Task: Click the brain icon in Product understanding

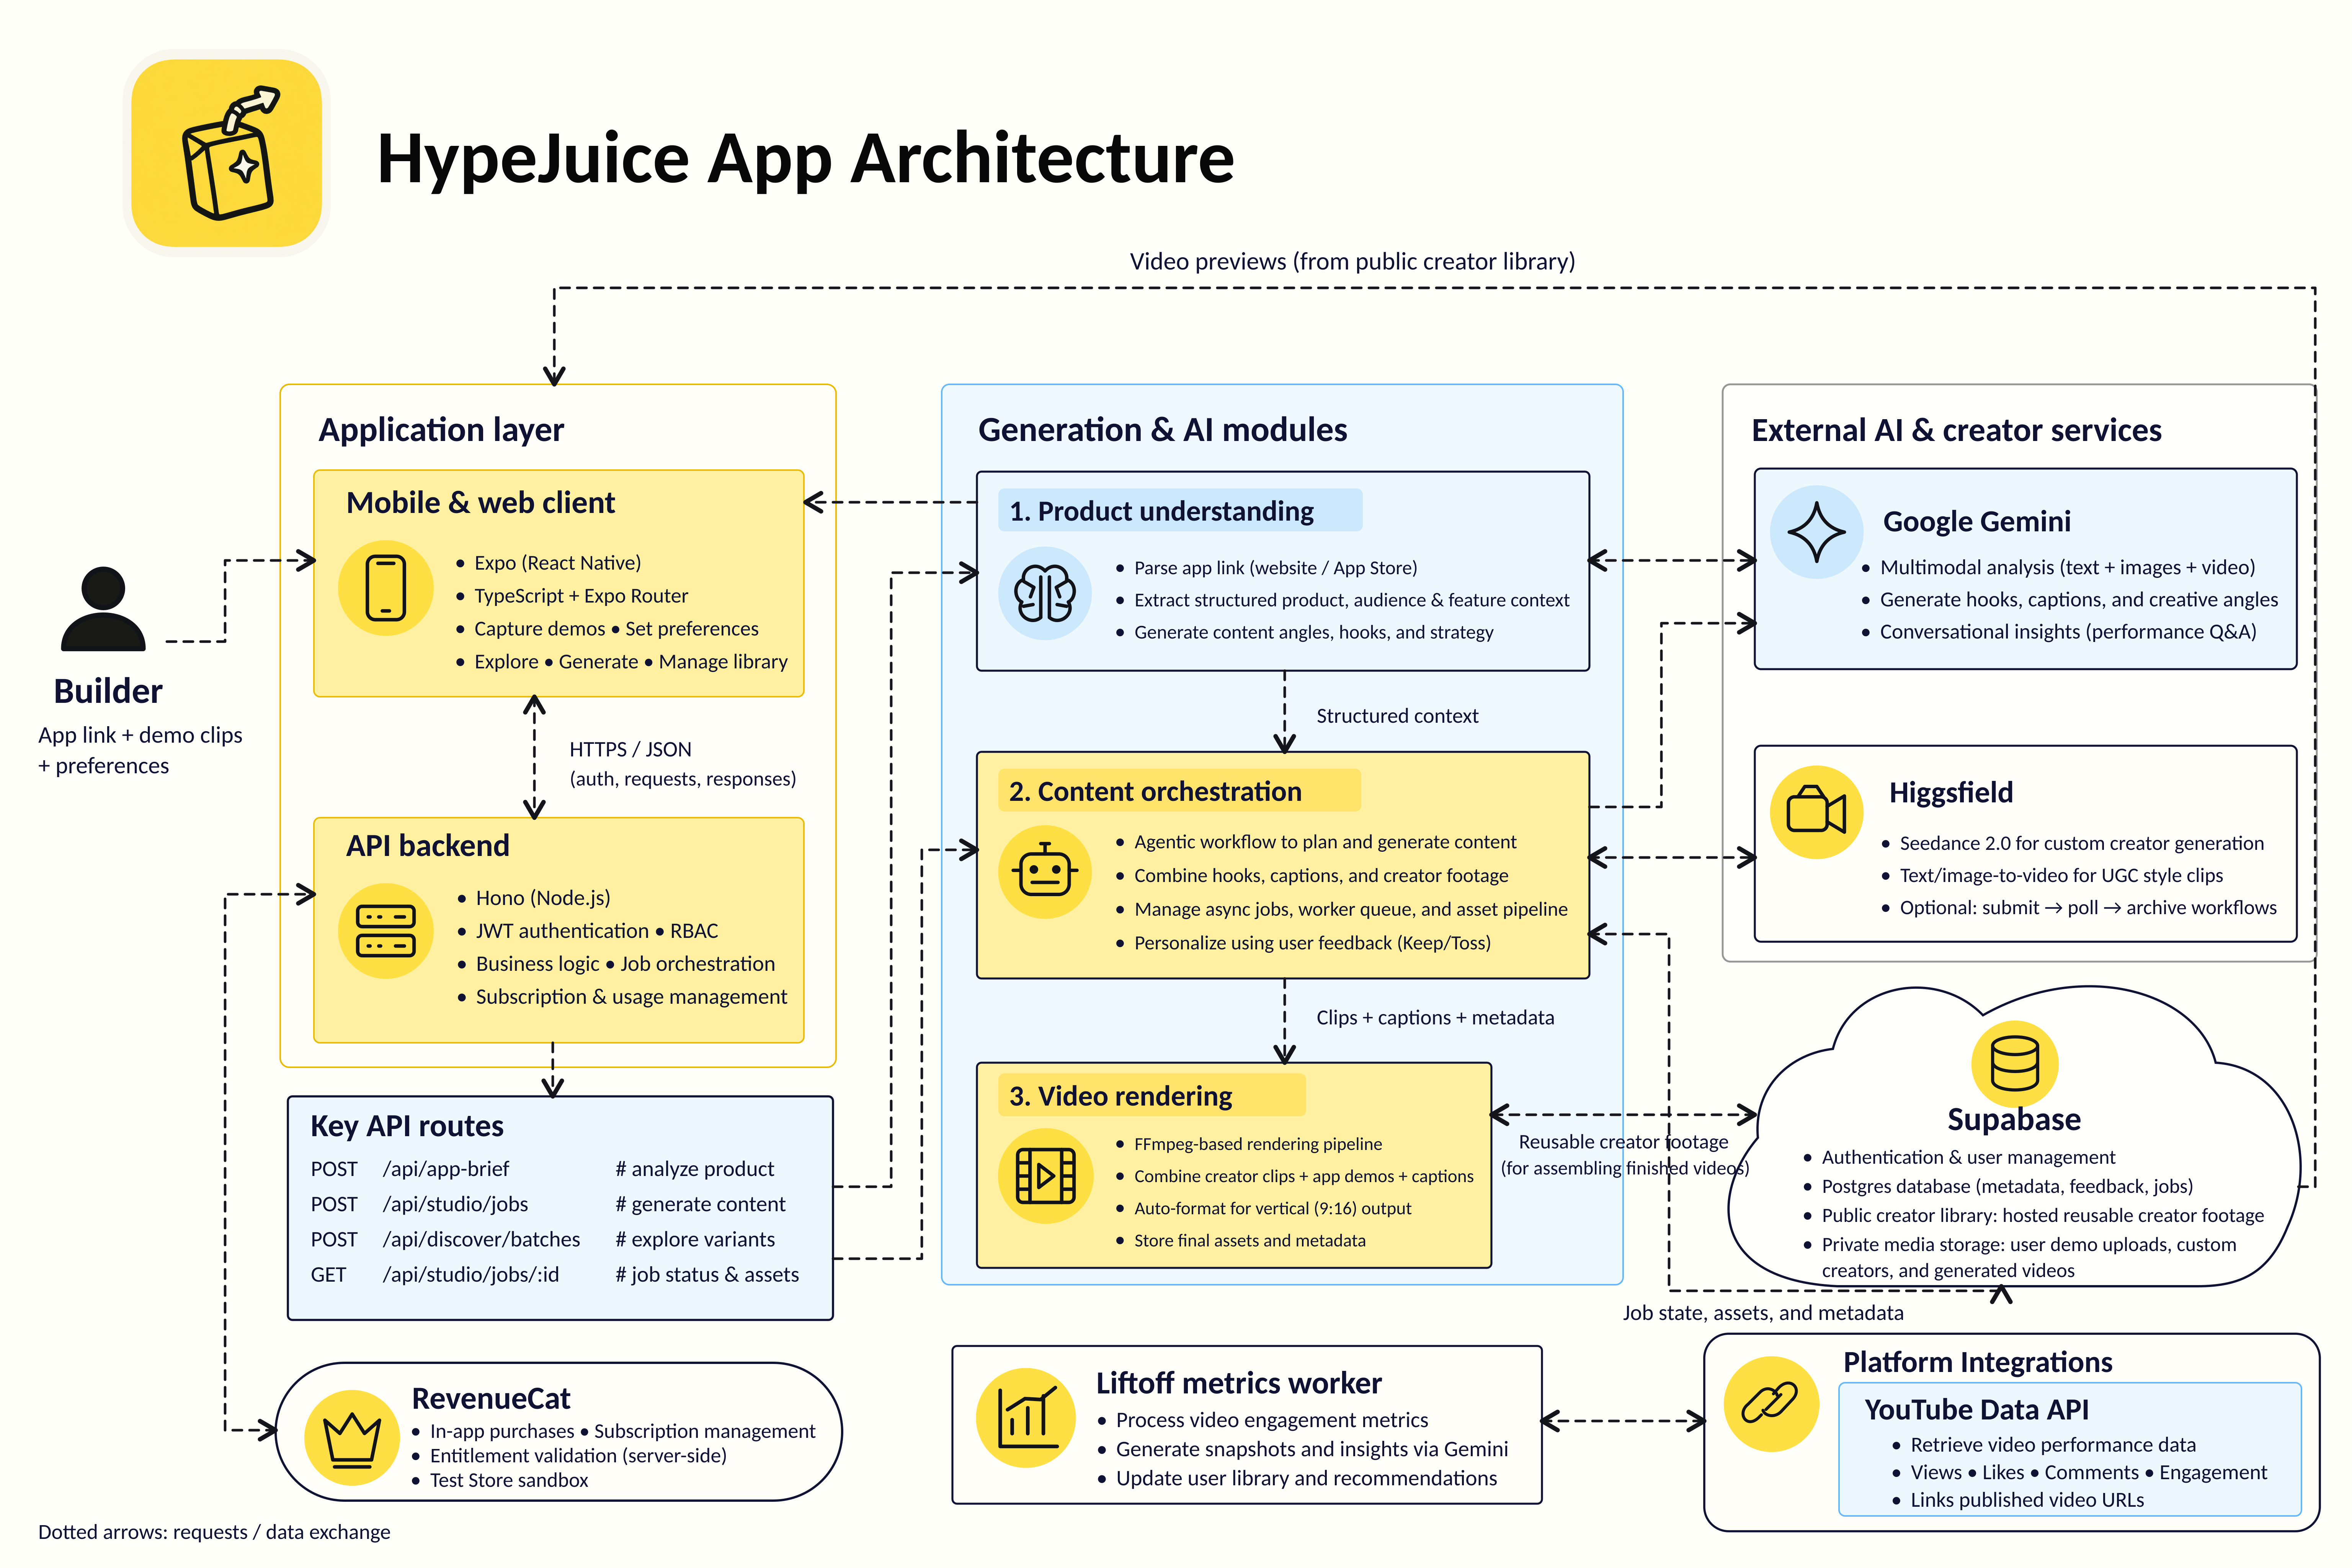Action: tap(1045, 593)
